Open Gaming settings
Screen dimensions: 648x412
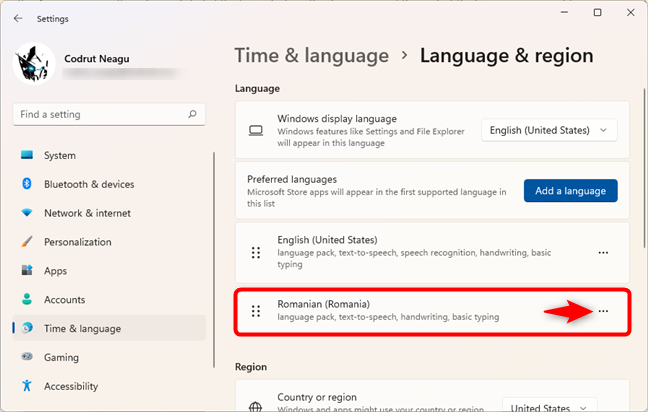110,357
